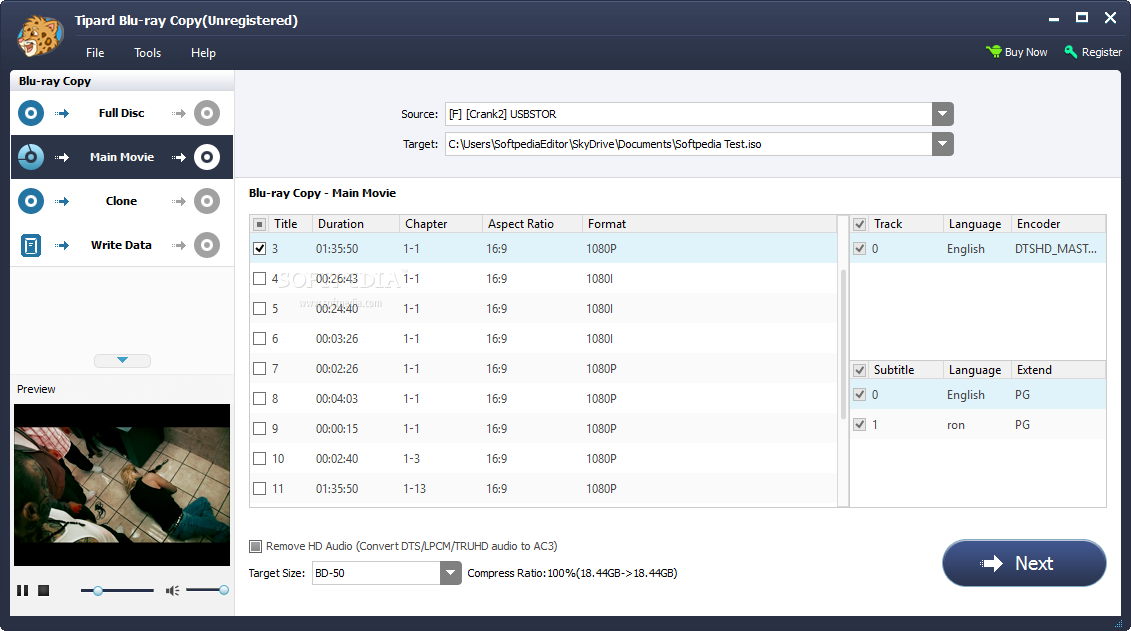
Task: Click the Clone target disc icon
Action: (207, 201)
